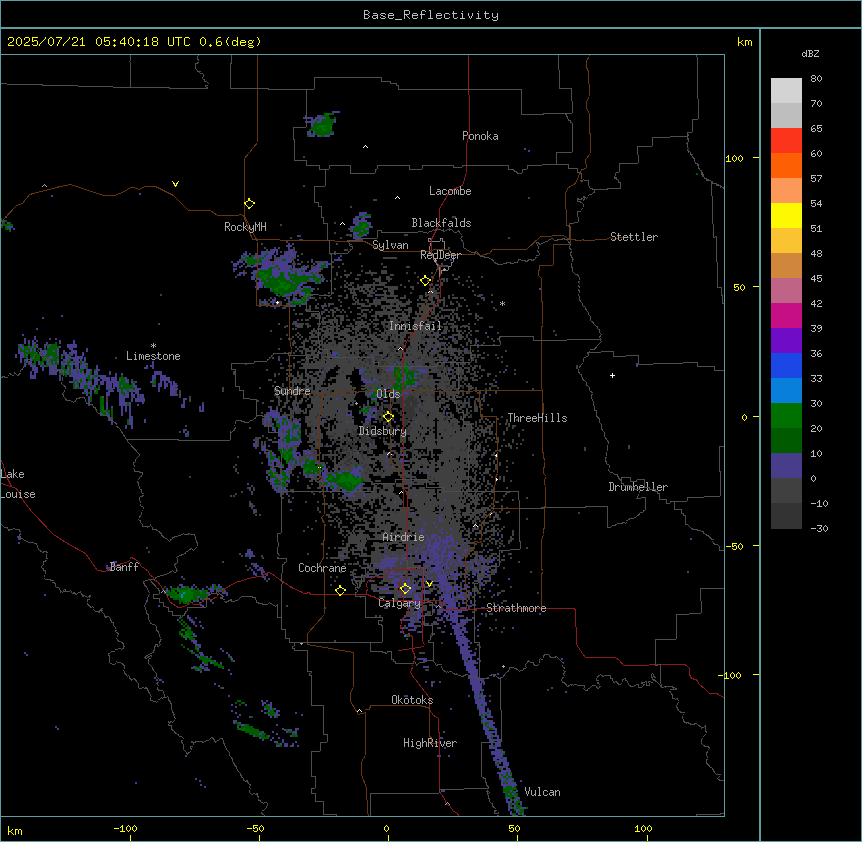Click the yellow diamond marker near RockyMH
The image size is (862, 842).
[x=249, y=204]
